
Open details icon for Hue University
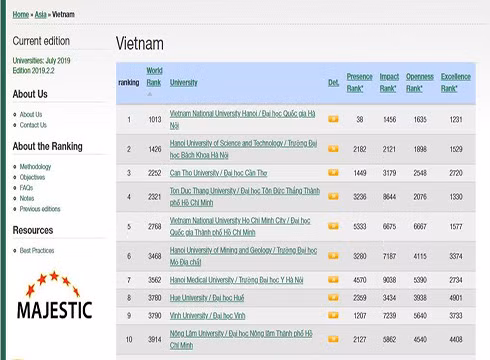point(333,297)
